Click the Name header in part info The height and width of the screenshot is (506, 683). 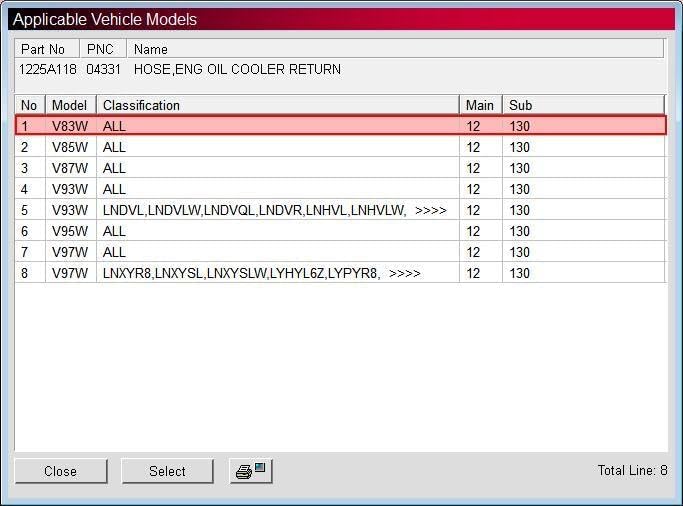pyautogui.click(x=395, y=49)
